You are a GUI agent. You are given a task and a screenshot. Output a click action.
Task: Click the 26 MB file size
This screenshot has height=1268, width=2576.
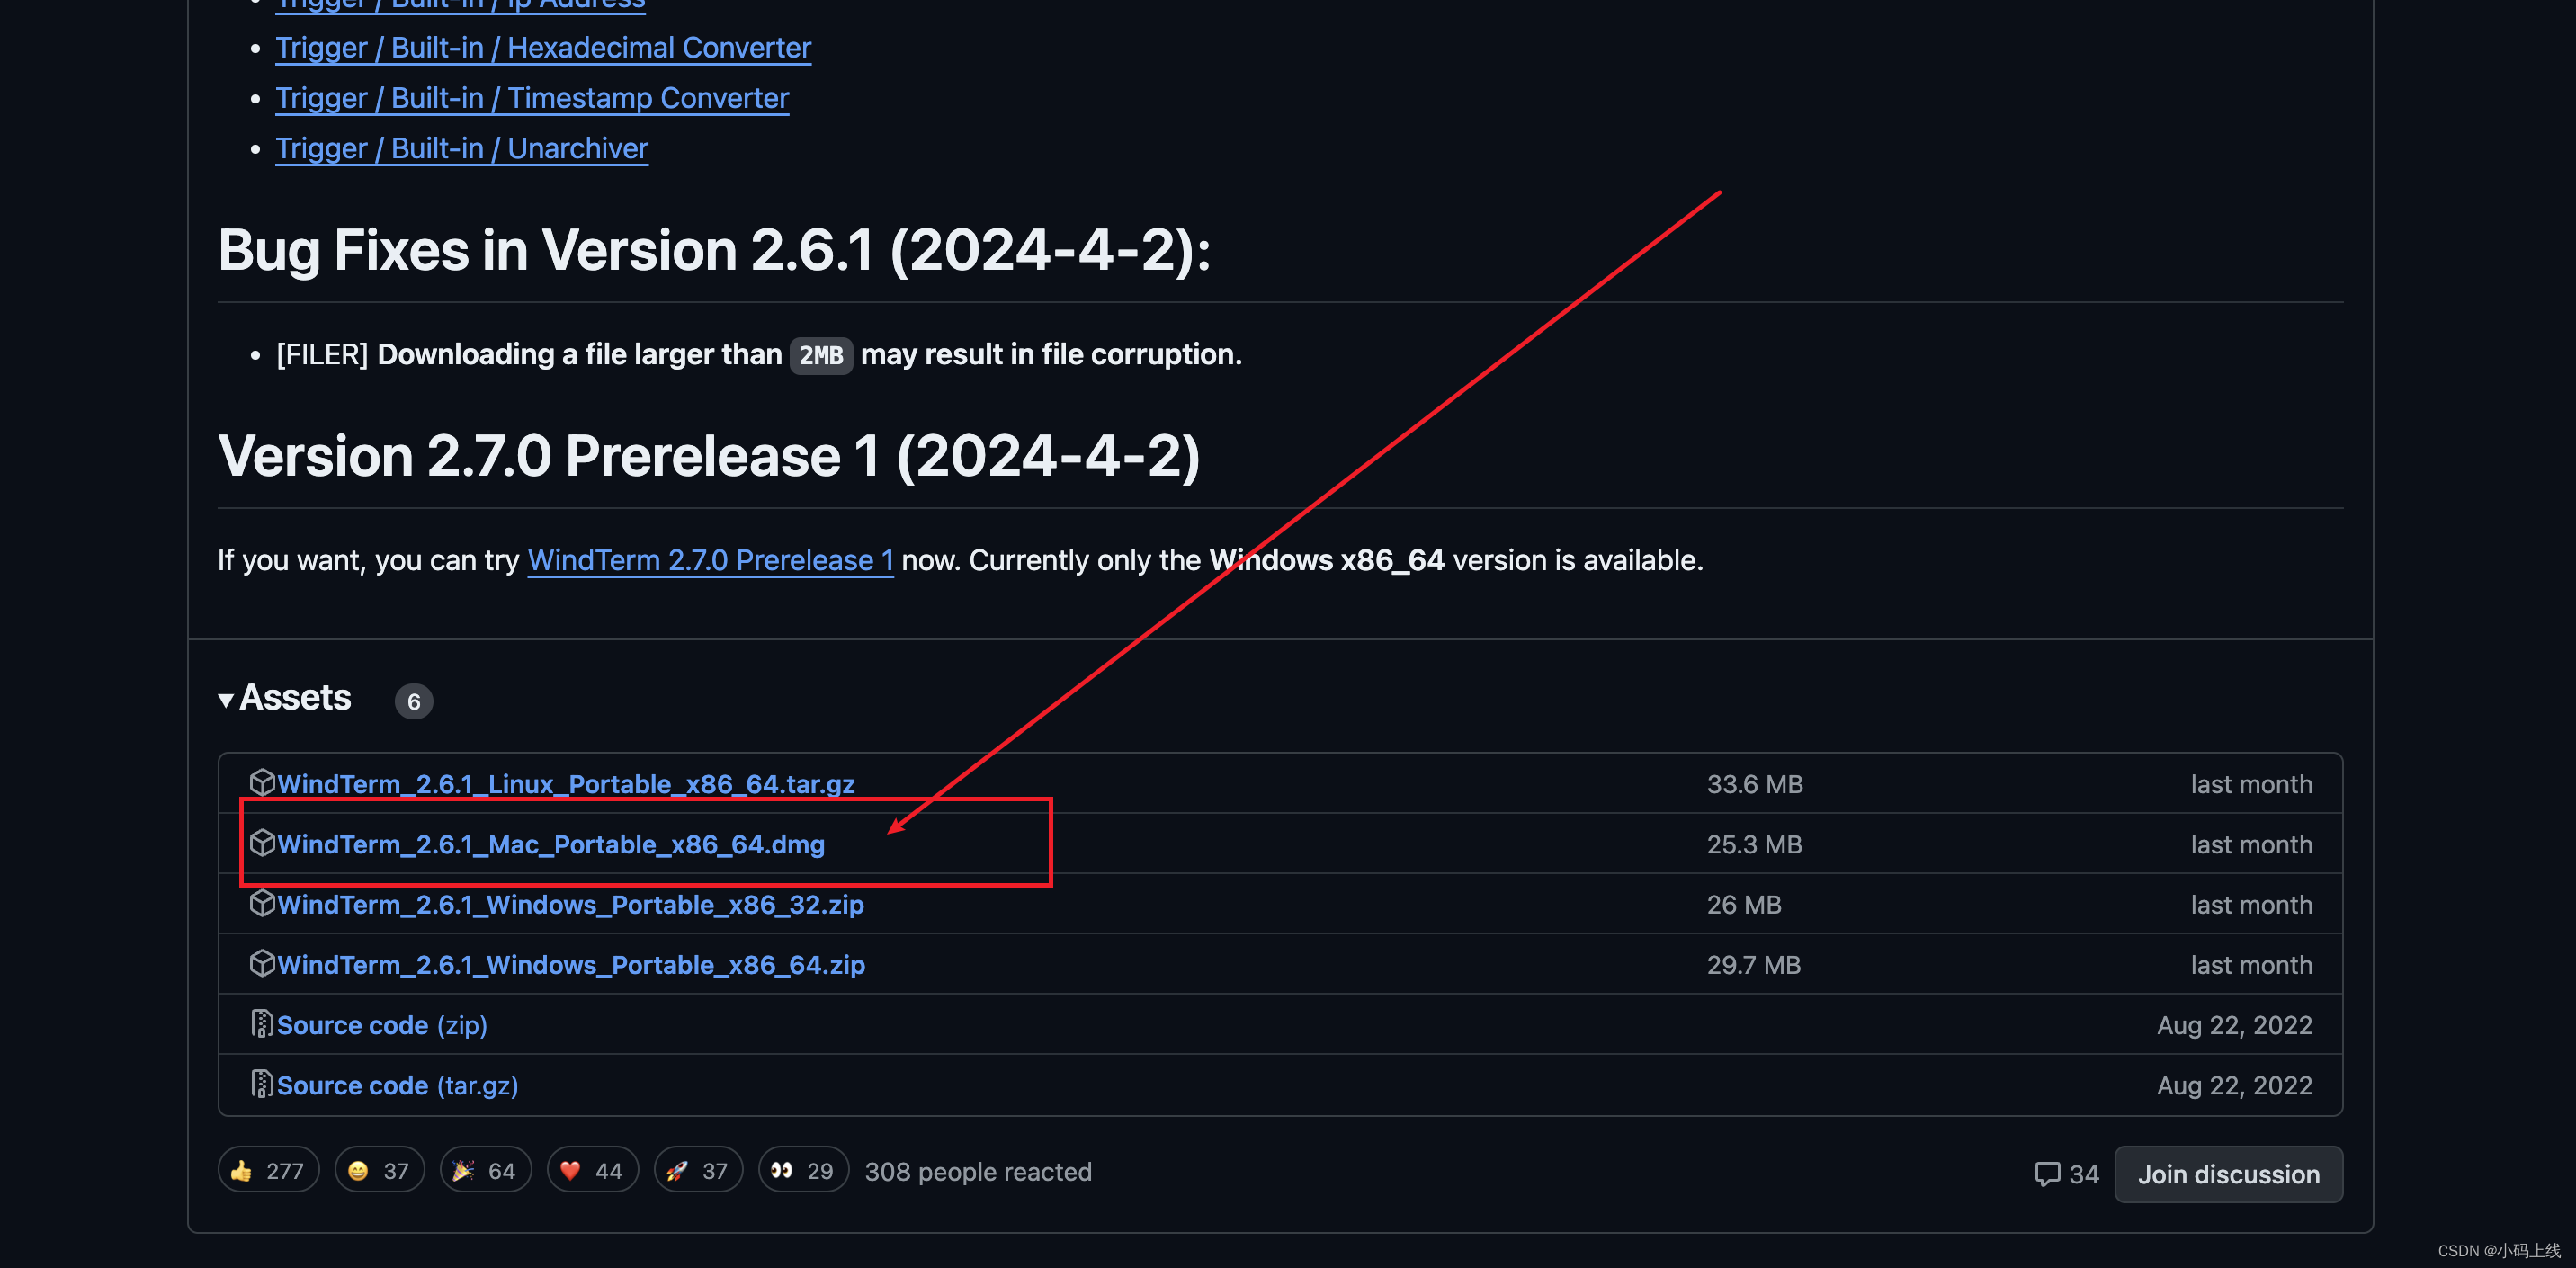[x=1743, y=903]
